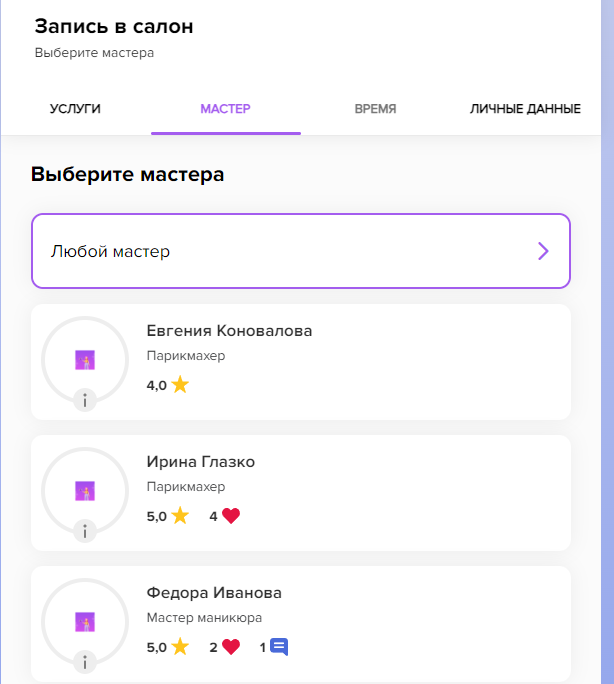This screenshot has height=684, width=614.
Task: Click Ирина Глазко's star rating icon
Action: tap(180, 516)
